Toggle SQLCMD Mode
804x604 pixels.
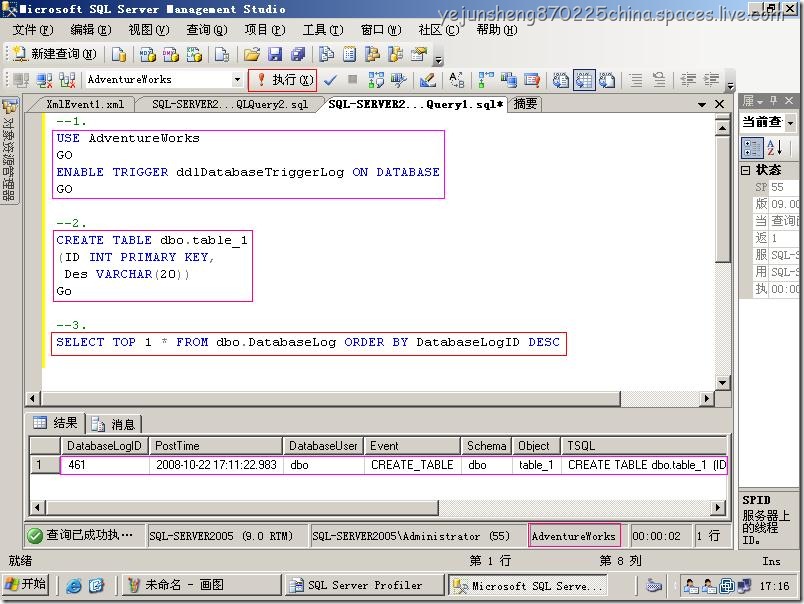(532, 80)
